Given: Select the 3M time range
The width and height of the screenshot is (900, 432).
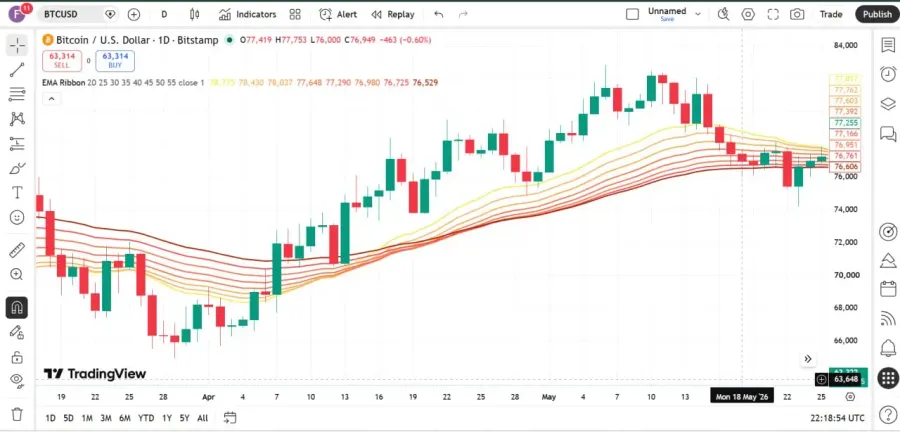Looking at the screenshot, I should coord(106,418).
